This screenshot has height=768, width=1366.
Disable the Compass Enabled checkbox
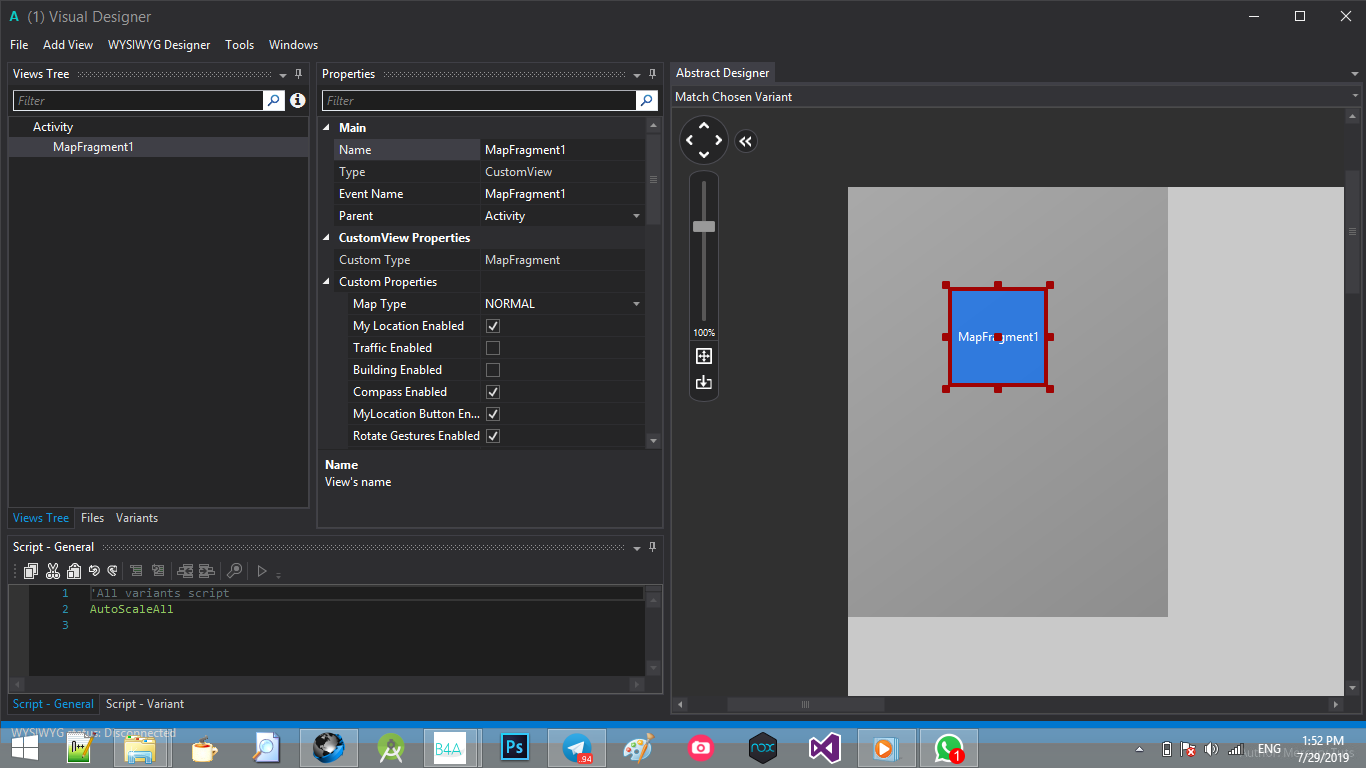[x=493, y=392]
